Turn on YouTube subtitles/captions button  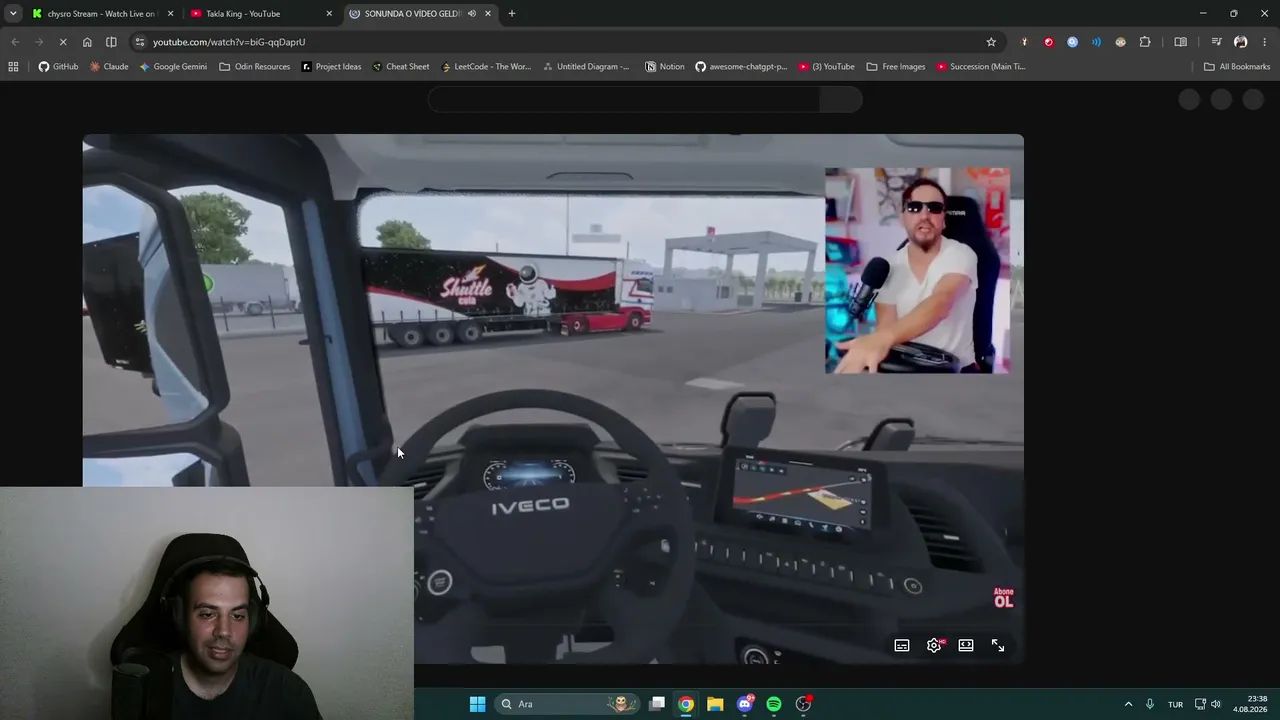point(902,646)
